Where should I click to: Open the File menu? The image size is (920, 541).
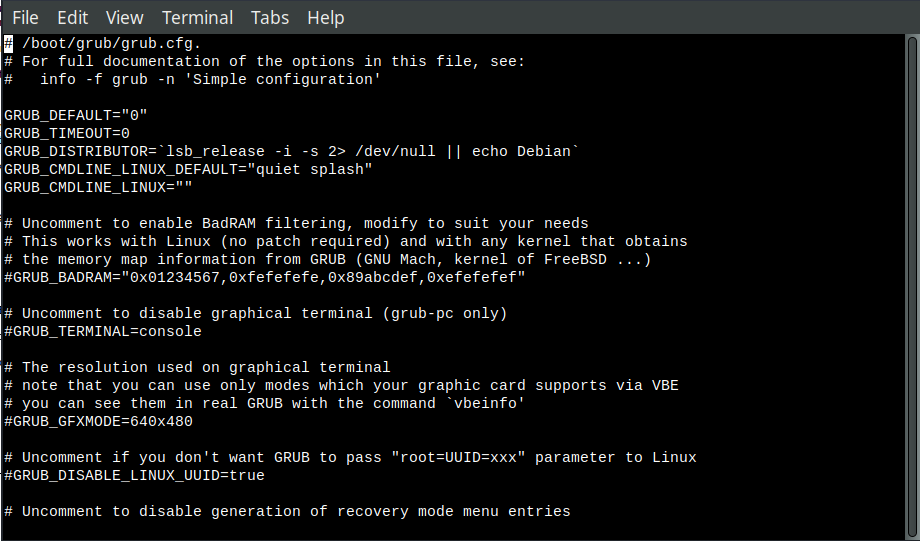click(25, 18)
